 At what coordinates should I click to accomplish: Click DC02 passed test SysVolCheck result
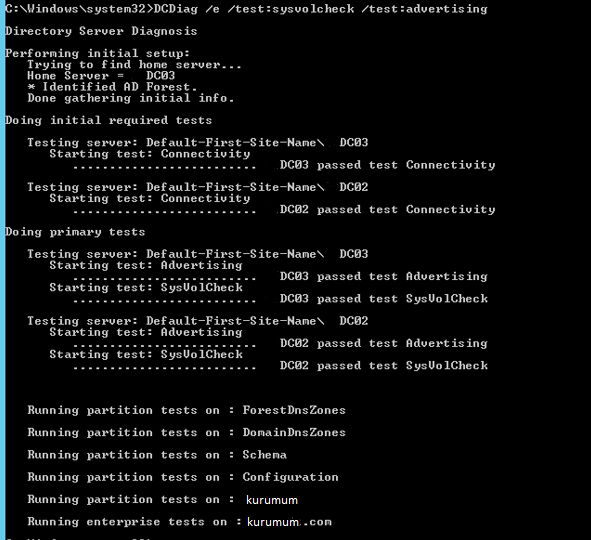384,366
